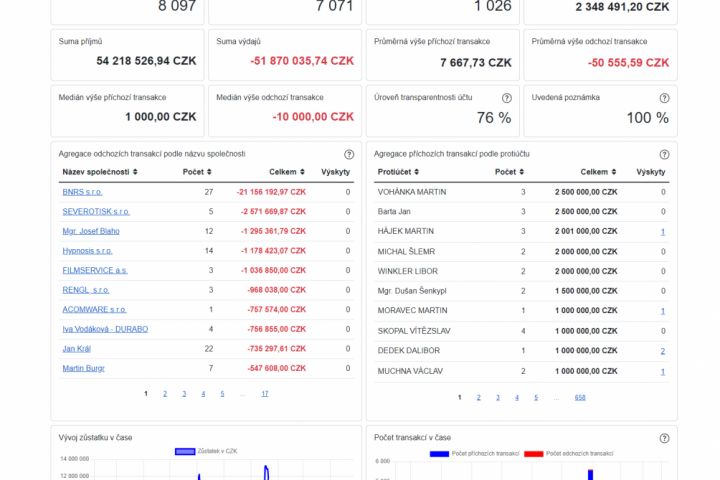The width and height of the screenshot is (720, 480).
Task: Go to page 2 of incoming table
Action: (x=478, y=398)
